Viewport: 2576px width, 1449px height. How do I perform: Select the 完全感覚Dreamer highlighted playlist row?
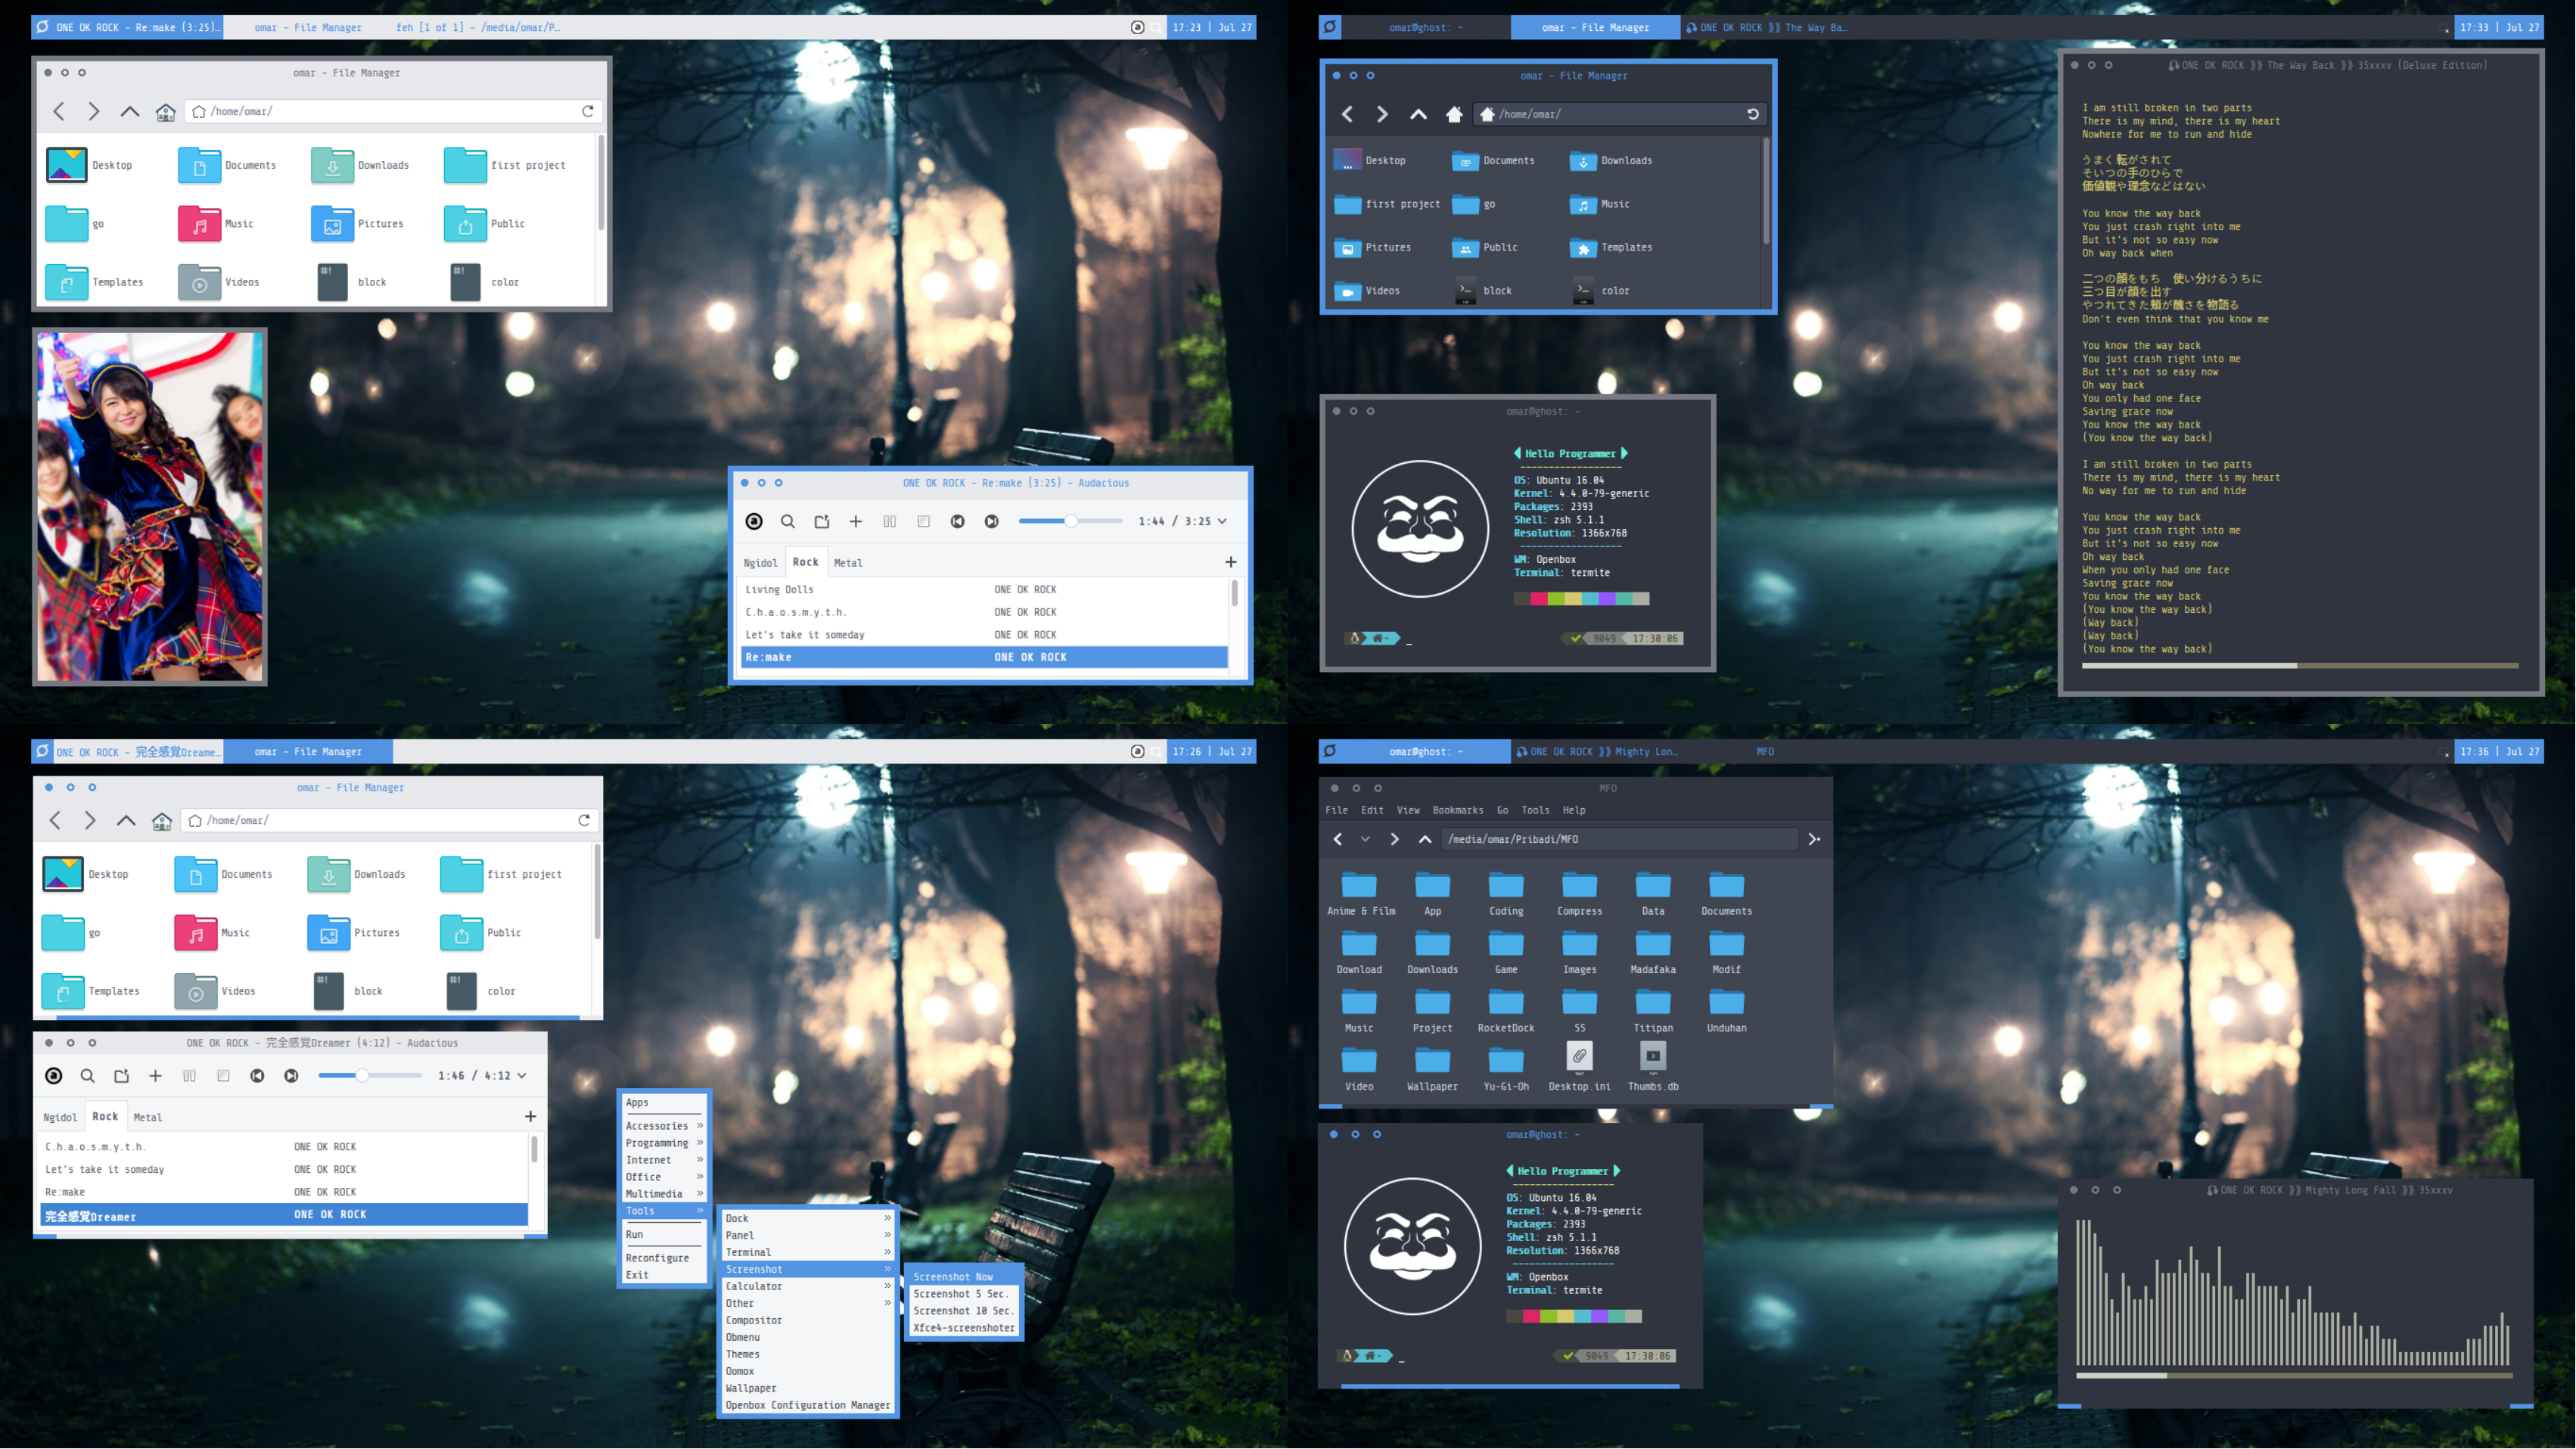pyautogui.click(x=284, y=1215)
